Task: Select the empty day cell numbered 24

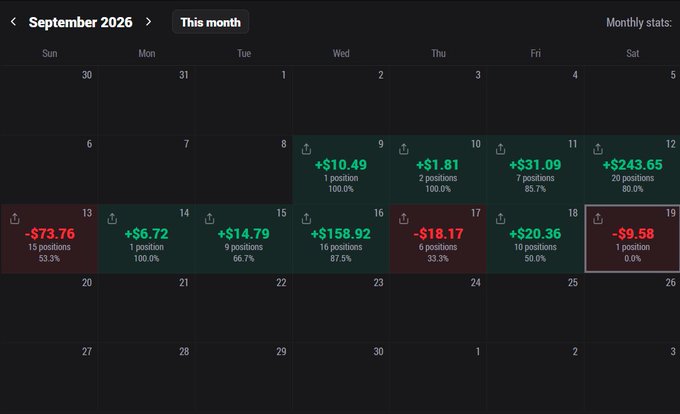Action: [x=438, y=308]
